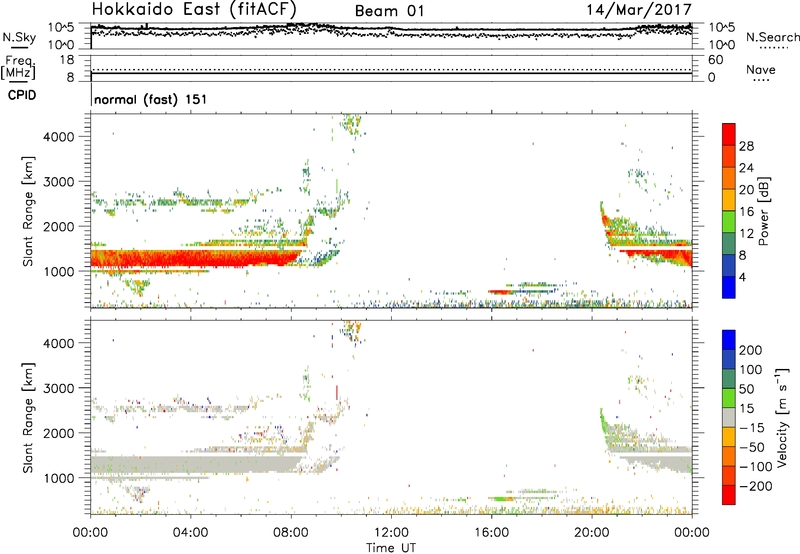
Task: Click the '04:00' time tick label
Action: pyautogui.click(x=191, y=533)
